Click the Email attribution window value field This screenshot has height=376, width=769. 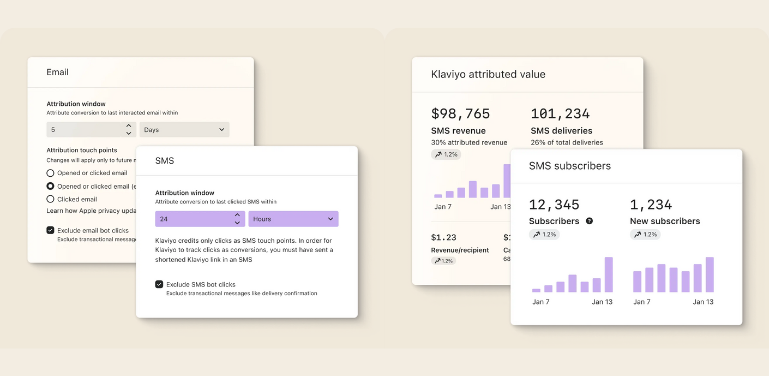coord(91,130)
